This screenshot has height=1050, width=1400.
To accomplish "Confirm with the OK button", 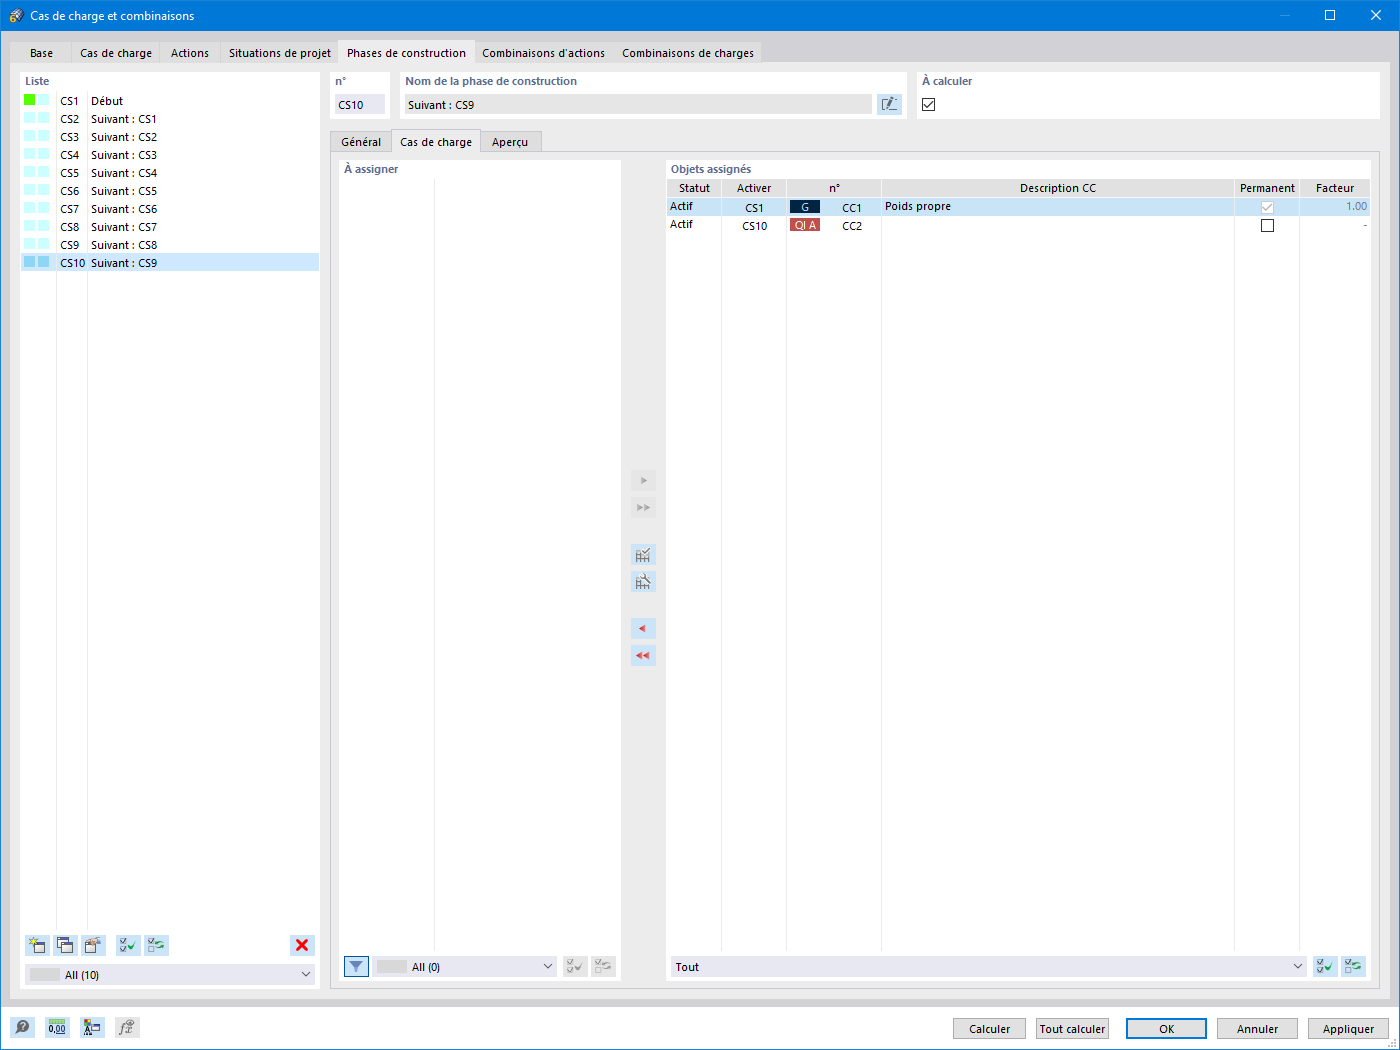I will click(1166, 1029).
